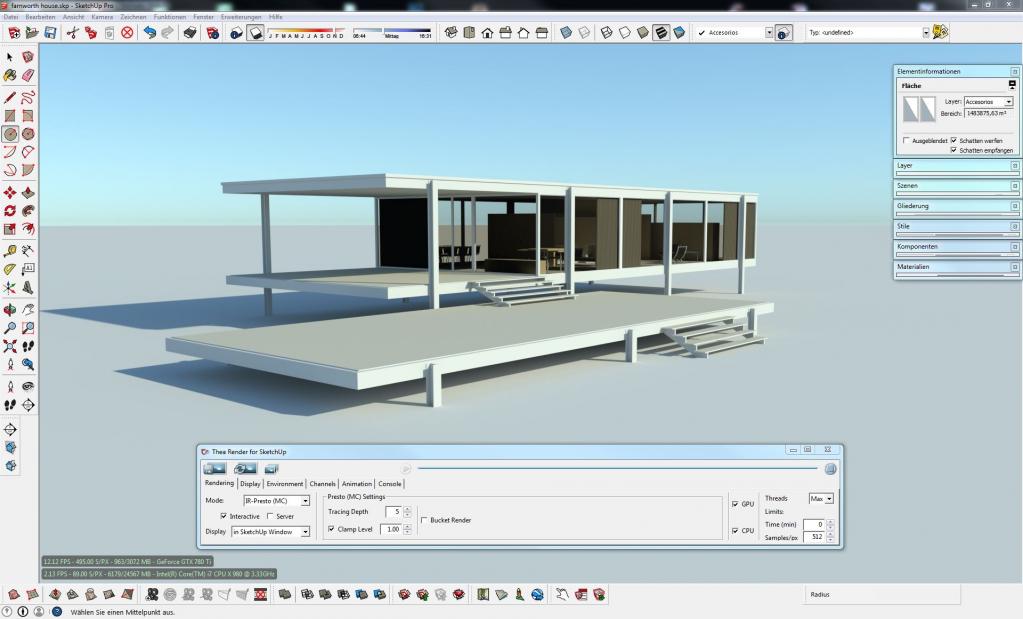Choose the Move tool
1023x619 pixels.
(x=10, y=193)
